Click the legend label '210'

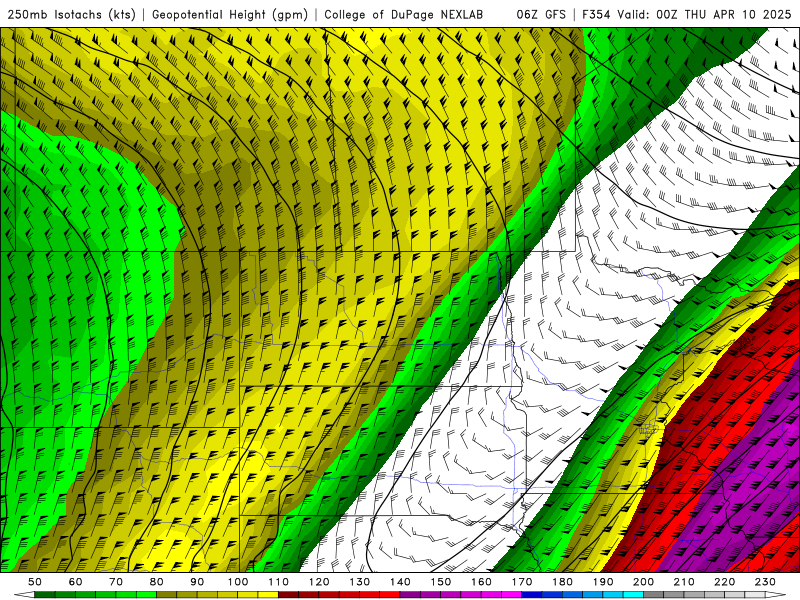(684, 582)
